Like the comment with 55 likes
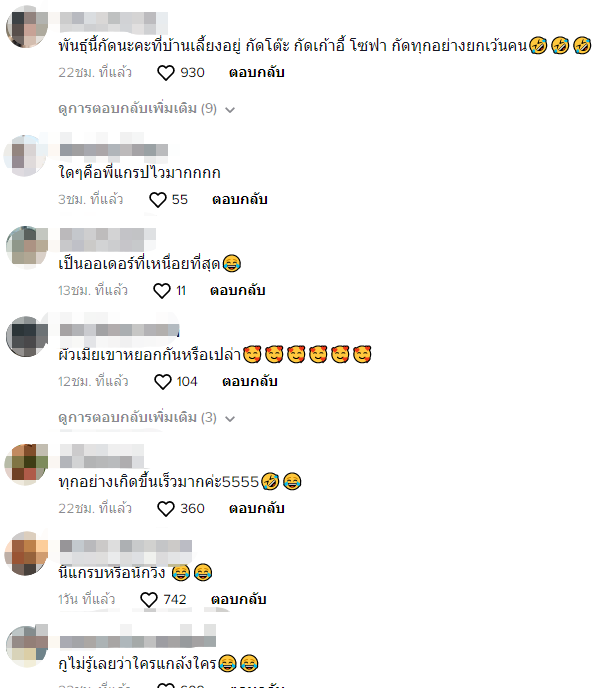 pyautogui.click(x=158, y=200)
